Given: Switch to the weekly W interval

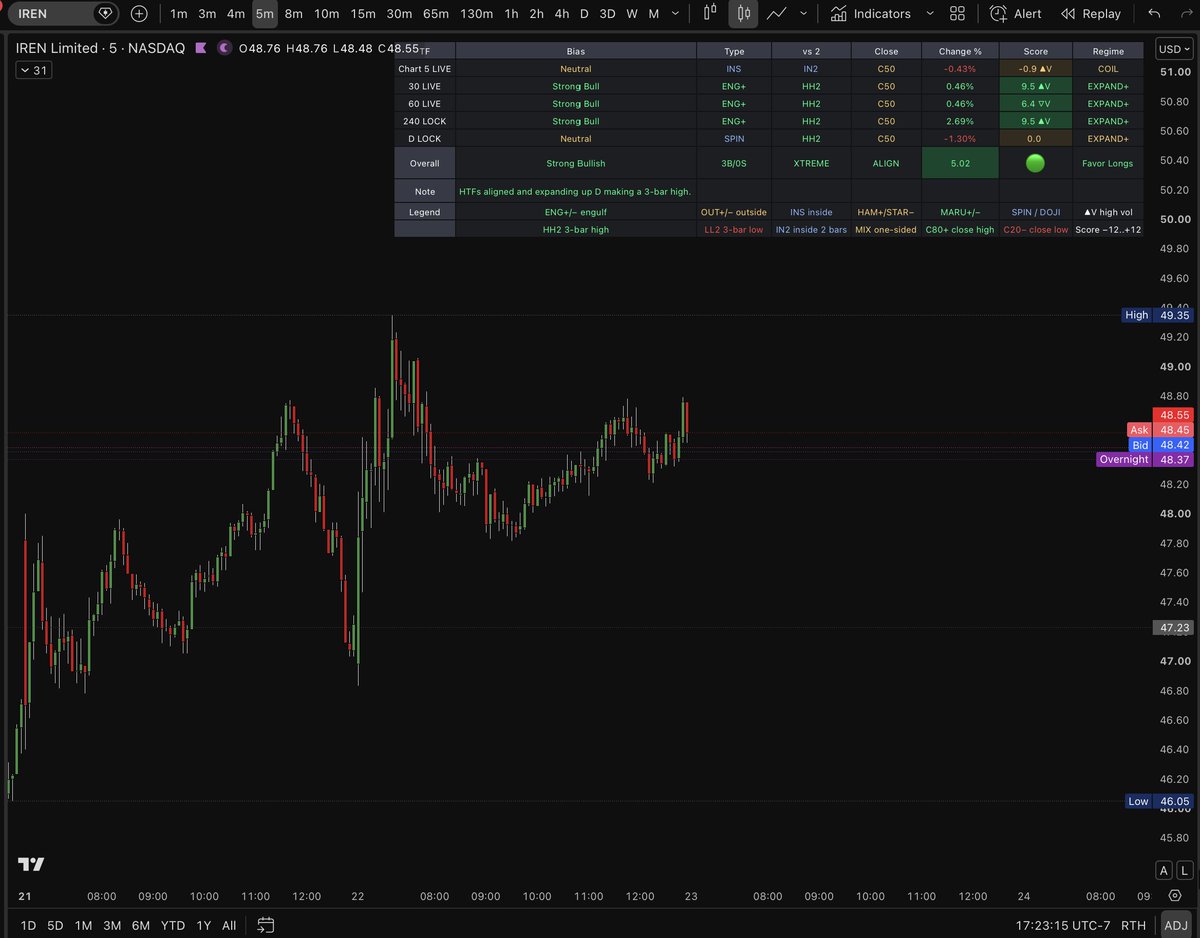Looking at the screenshot, I should 632,14.
